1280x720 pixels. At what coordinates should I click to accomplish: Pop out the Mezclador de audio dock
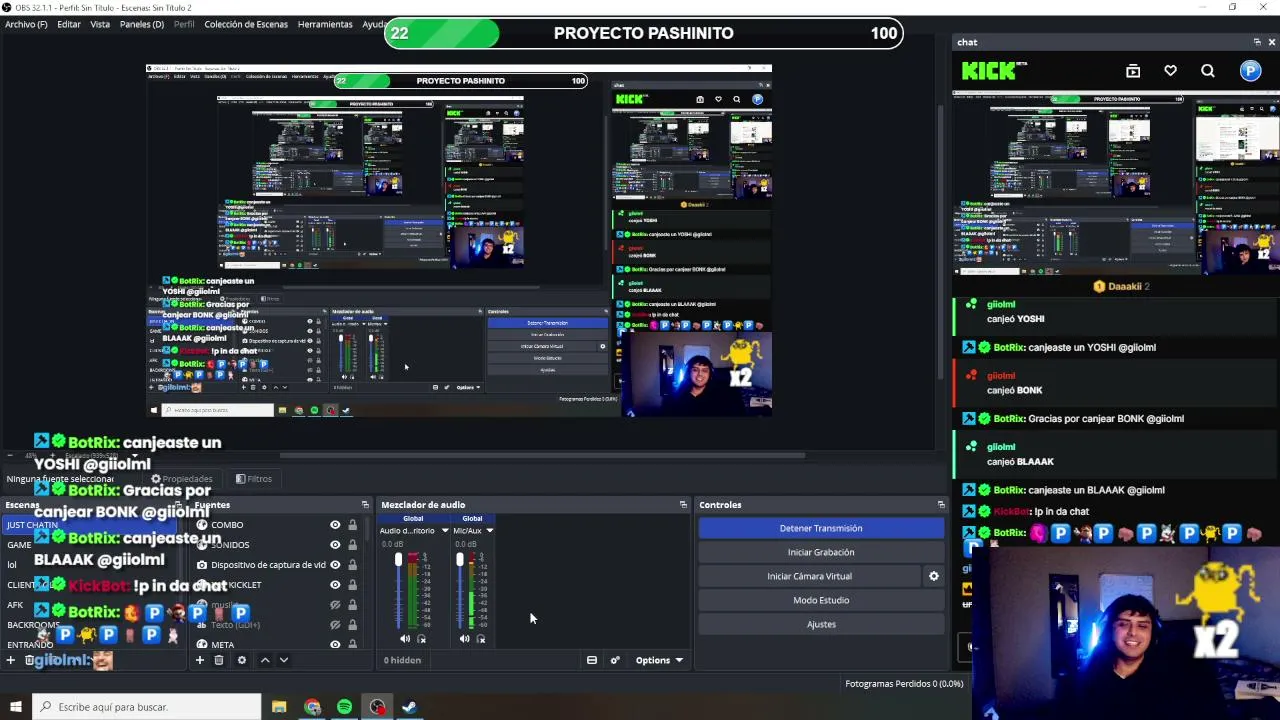coord(683,505)
